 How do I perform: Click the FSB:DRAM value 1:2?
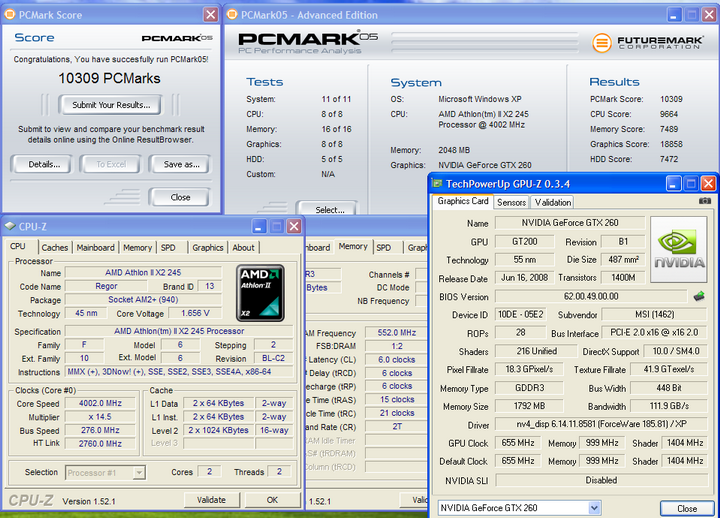click(x=397, y=346)
